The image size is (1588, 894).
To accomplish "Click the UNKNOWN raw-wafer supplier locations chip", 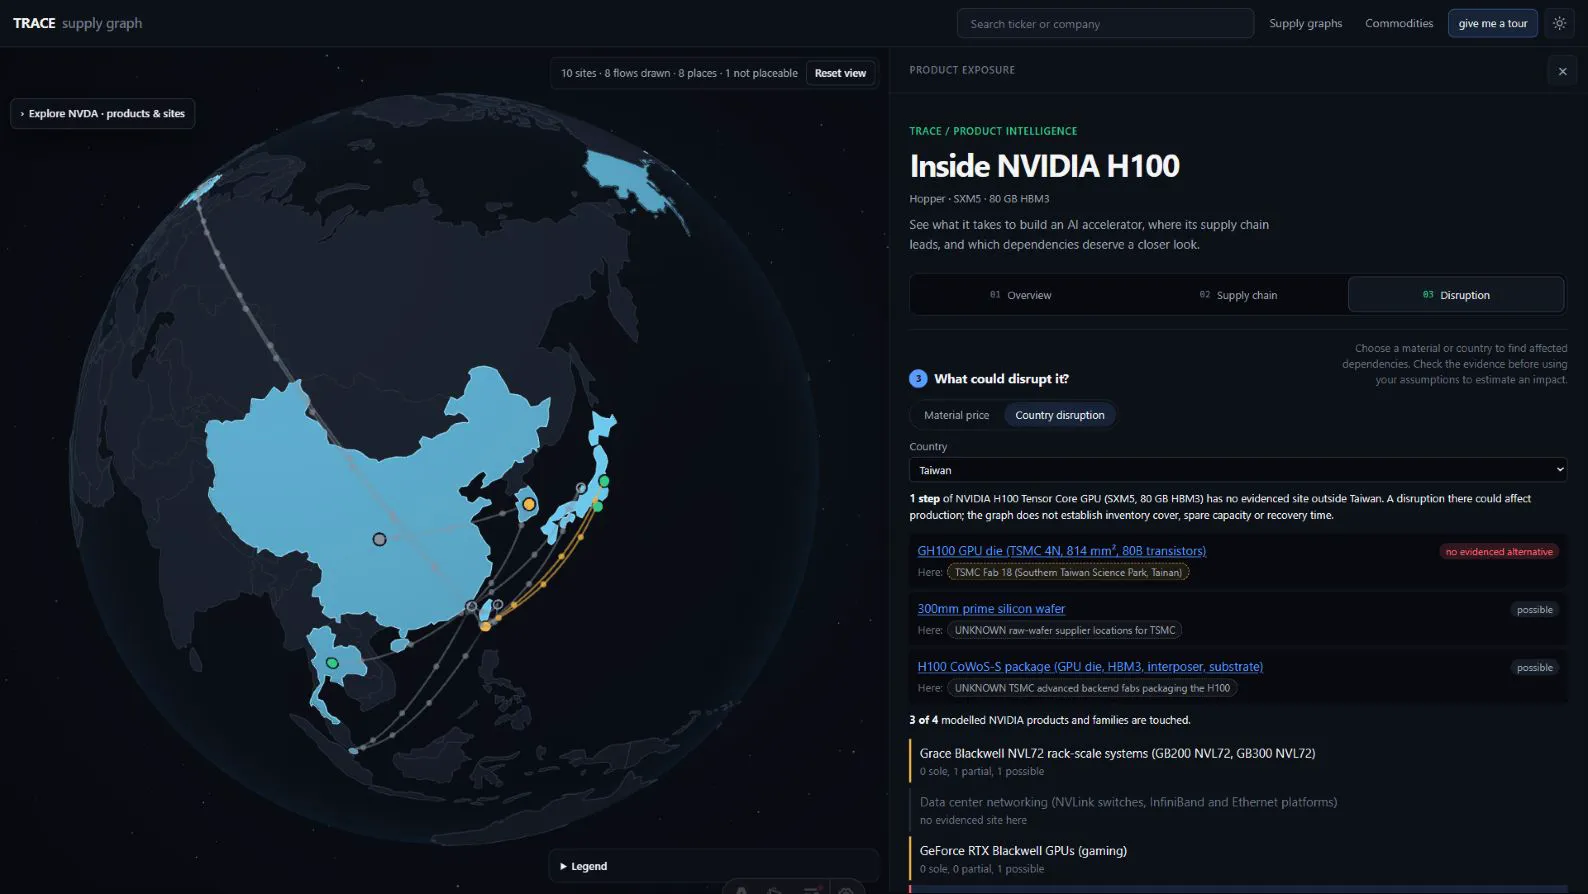I will tap(1065, 630).
